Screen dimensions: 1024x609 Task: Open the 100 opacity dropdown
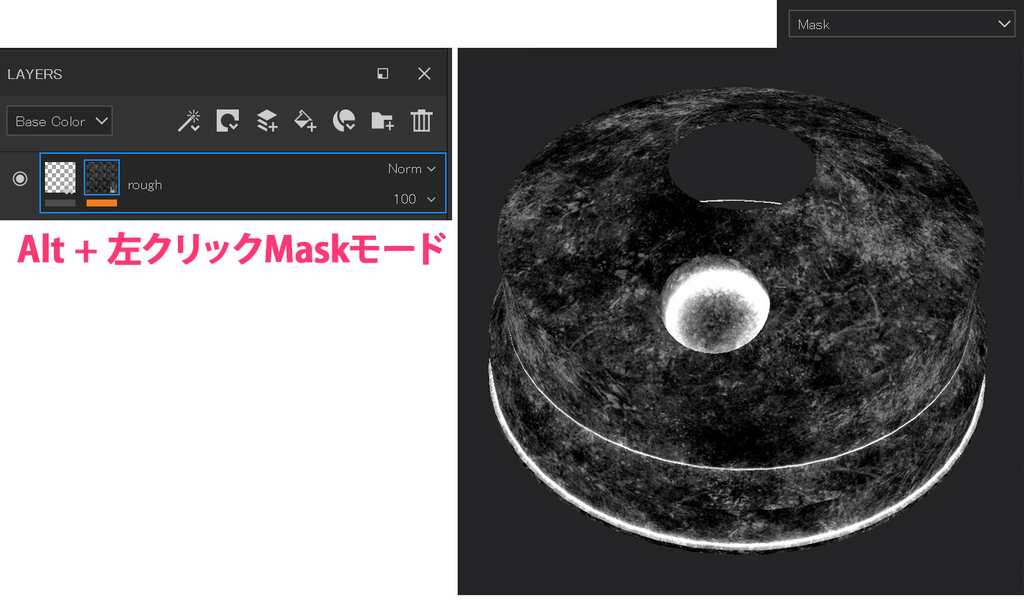pos(414,198)
